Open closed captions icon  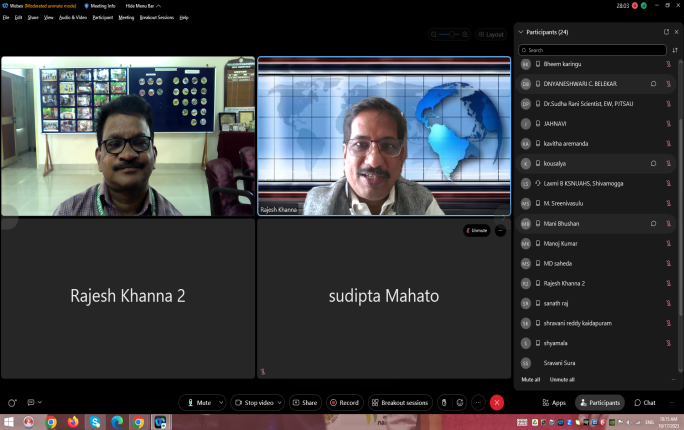(x=31, y=402)
